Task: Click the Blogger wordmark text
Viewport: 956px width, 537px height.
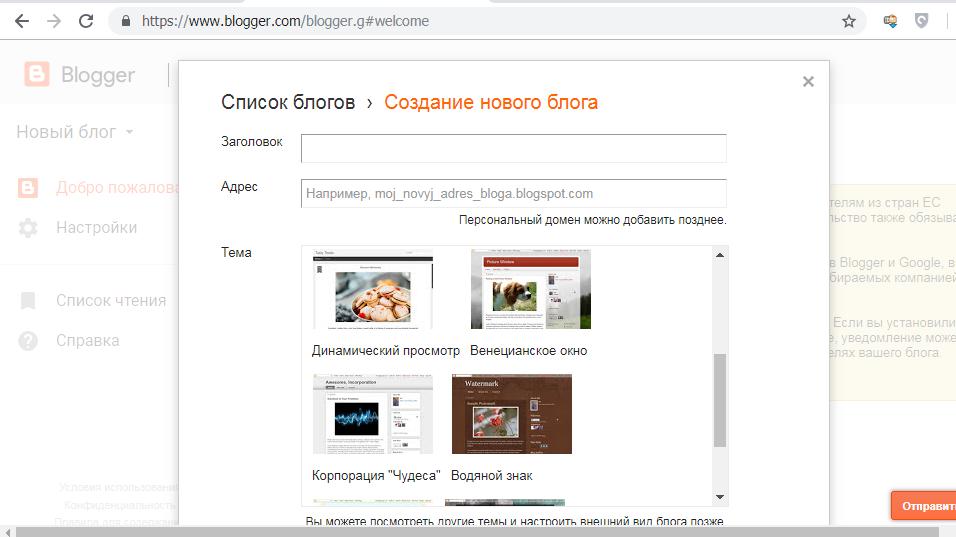Action: pyautogui.click(x=98, y=75)
